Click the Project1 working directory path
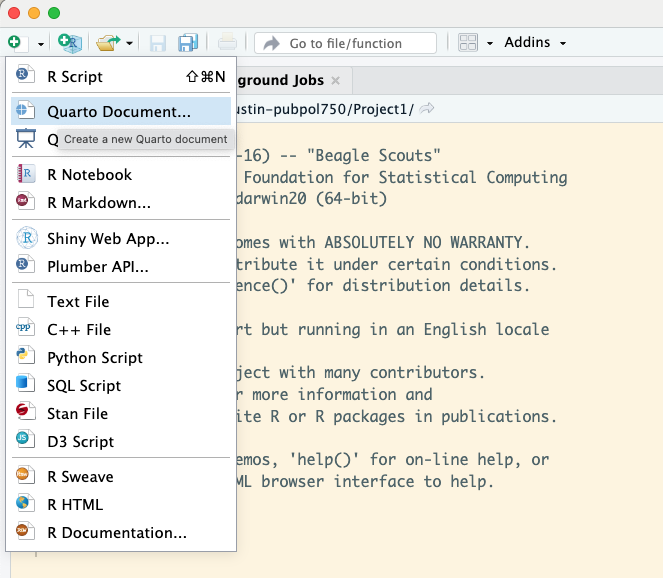Screen dimensions: 663x578 pyautogui.click(x=325, y=109)
